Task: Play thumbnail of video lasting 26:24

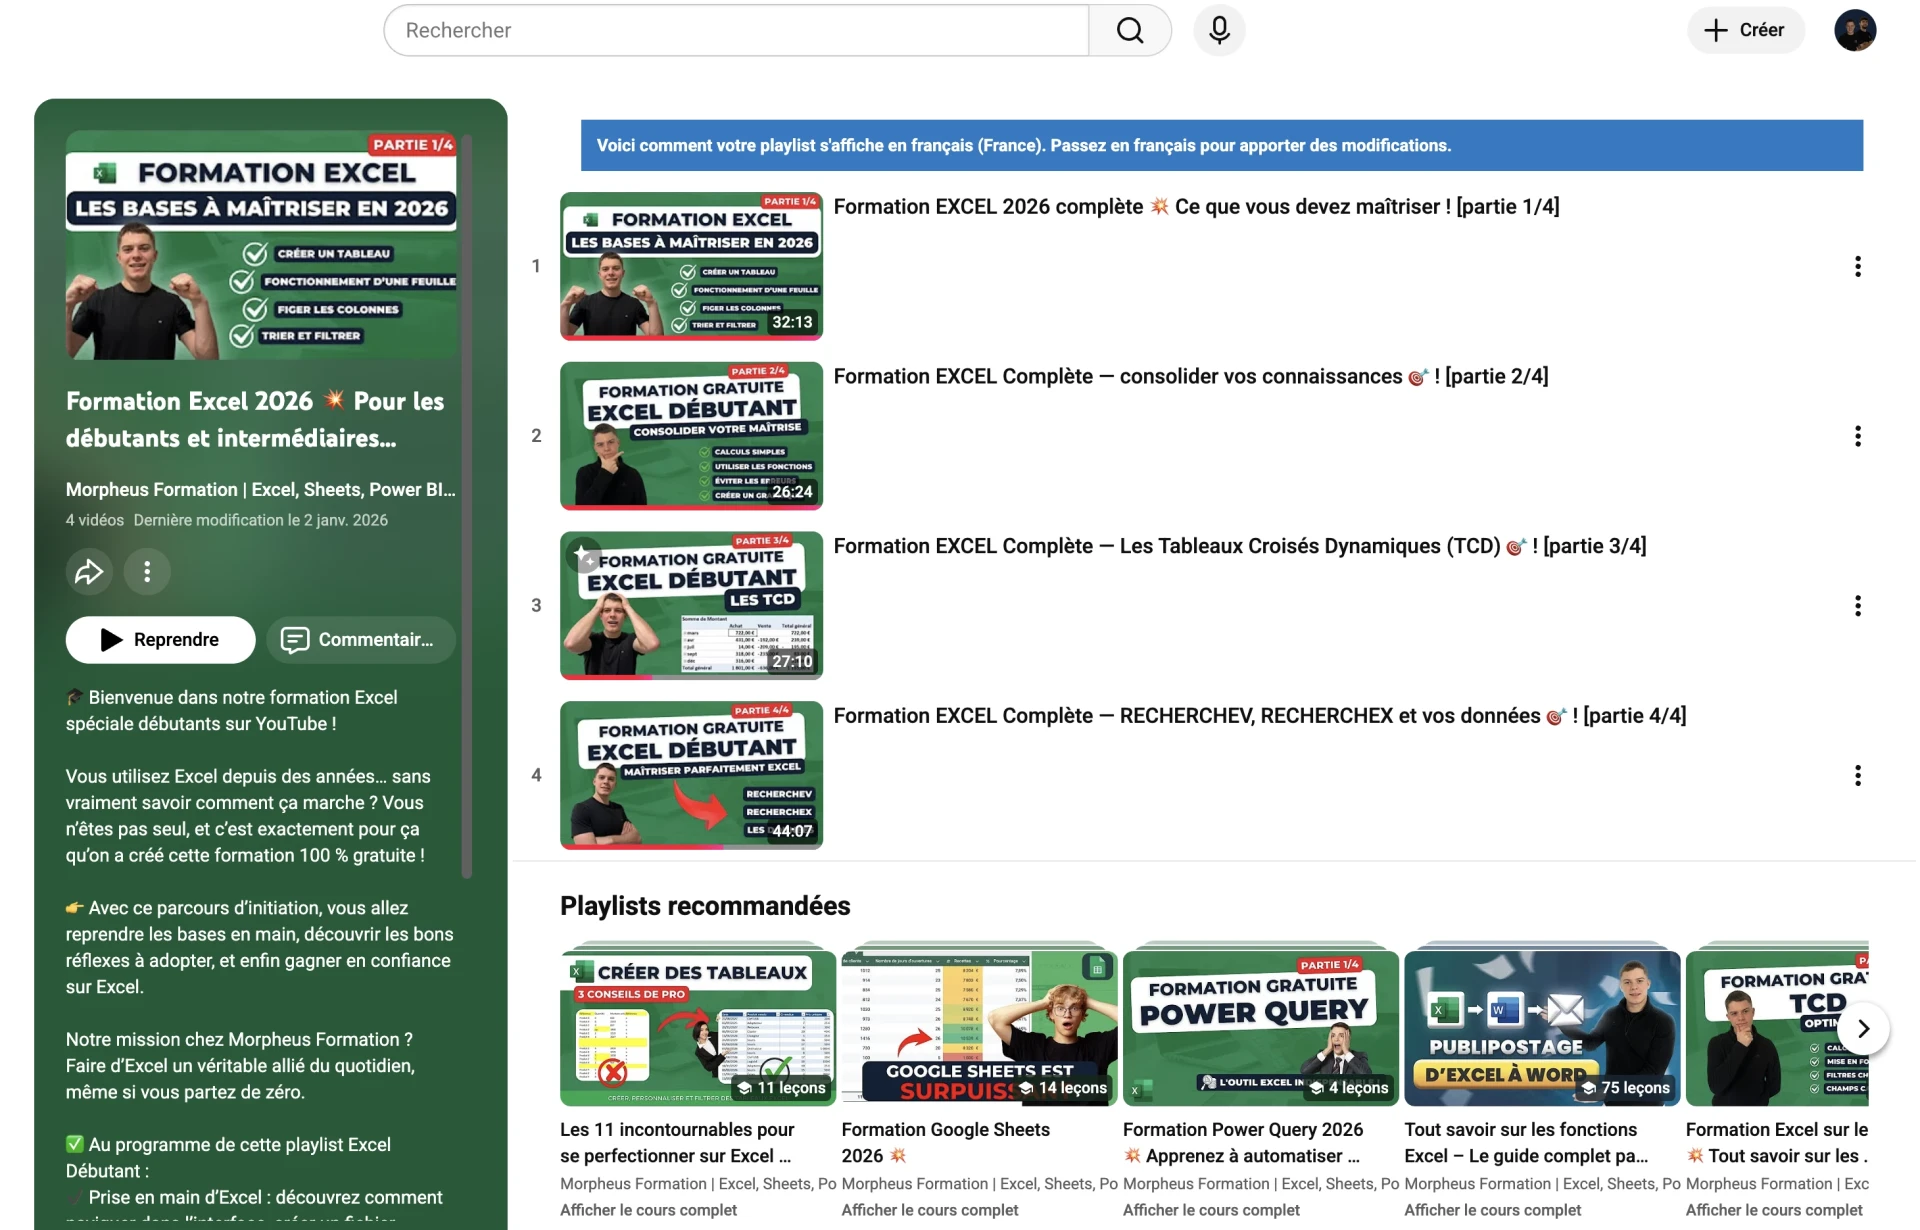Action: (x=691, y=436)
